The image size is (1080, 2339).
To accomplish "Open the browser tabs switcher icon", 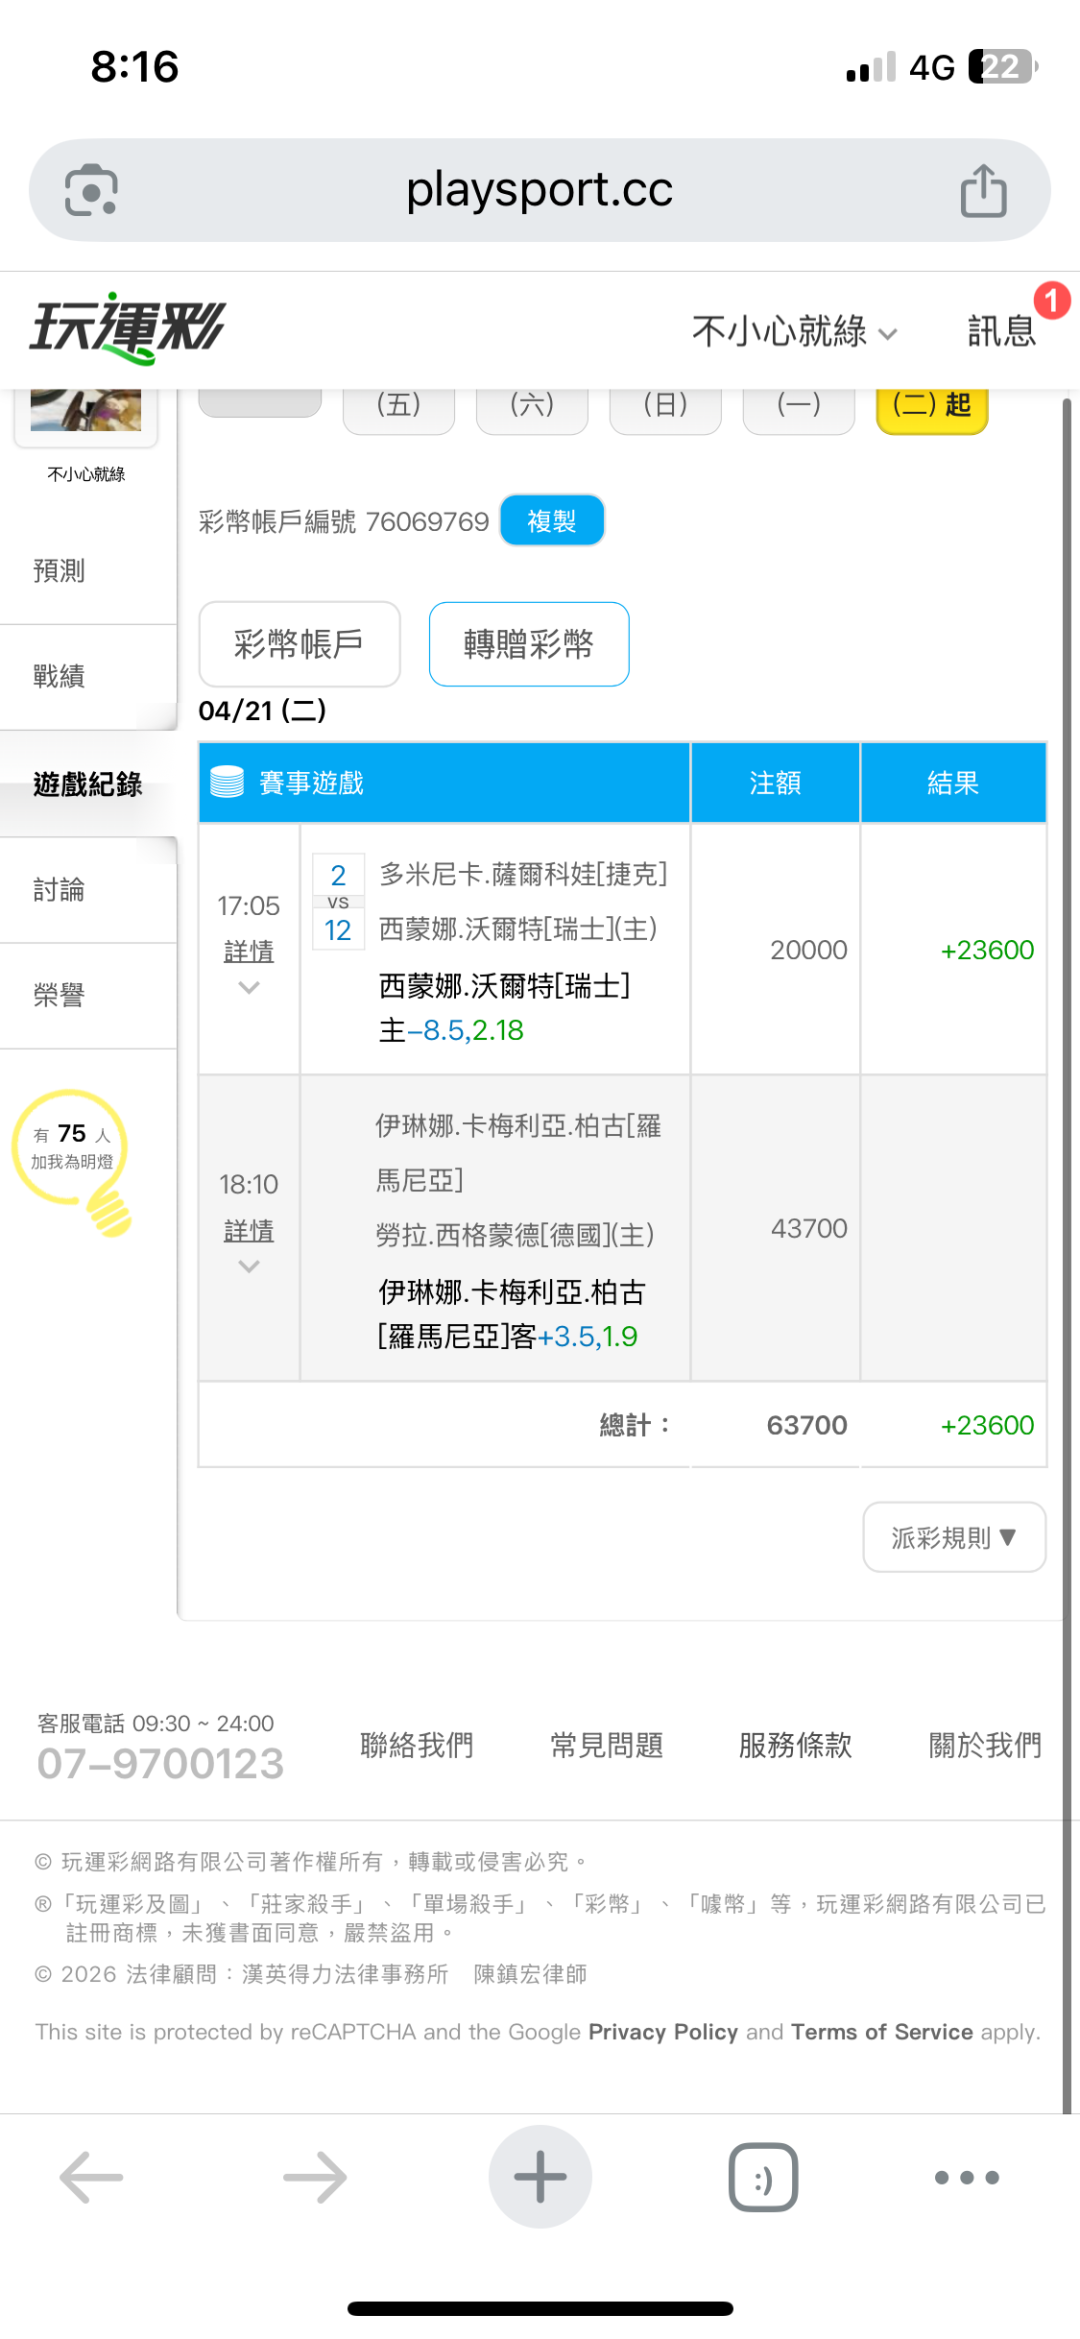I will (763, 2177).
